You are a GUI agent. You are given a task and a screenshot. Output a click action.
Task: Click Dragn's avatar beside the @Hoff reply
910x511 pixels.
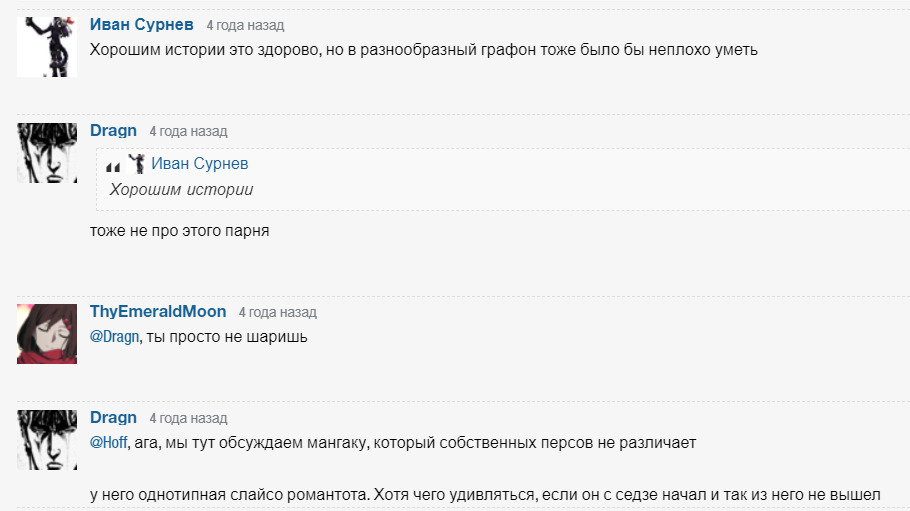point(47,439)
